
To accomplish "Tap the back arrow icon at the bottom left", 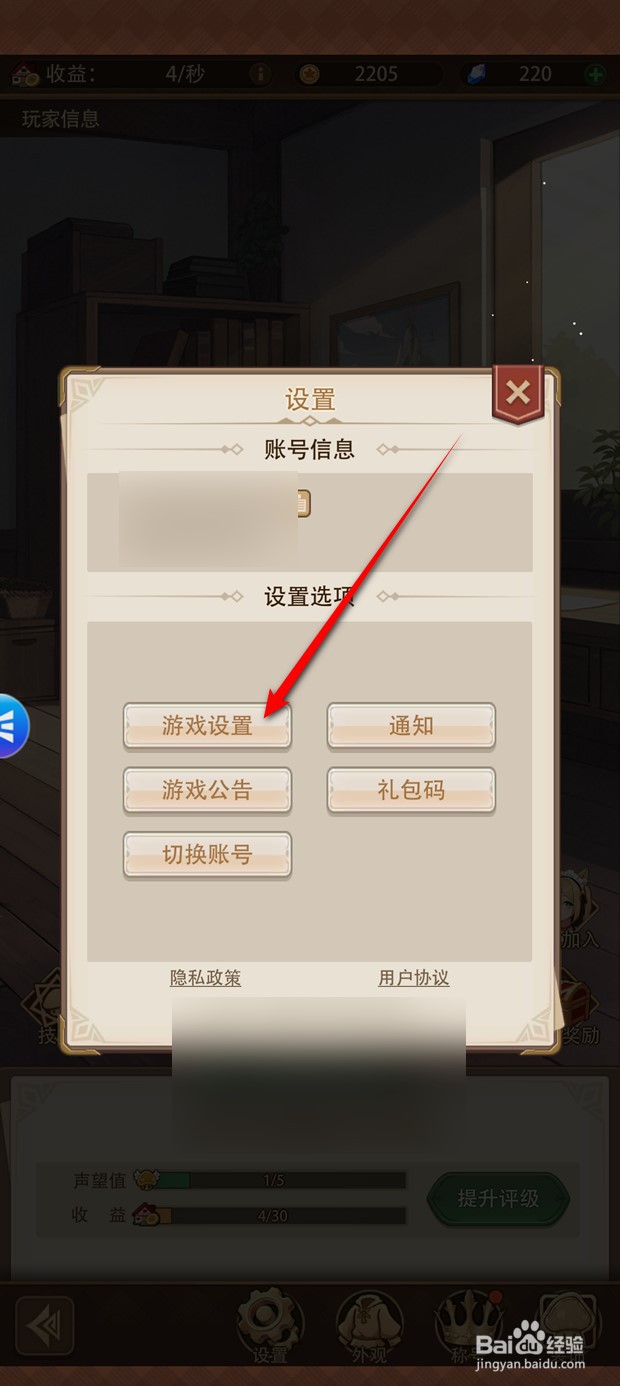I will tap(45, 1325).
